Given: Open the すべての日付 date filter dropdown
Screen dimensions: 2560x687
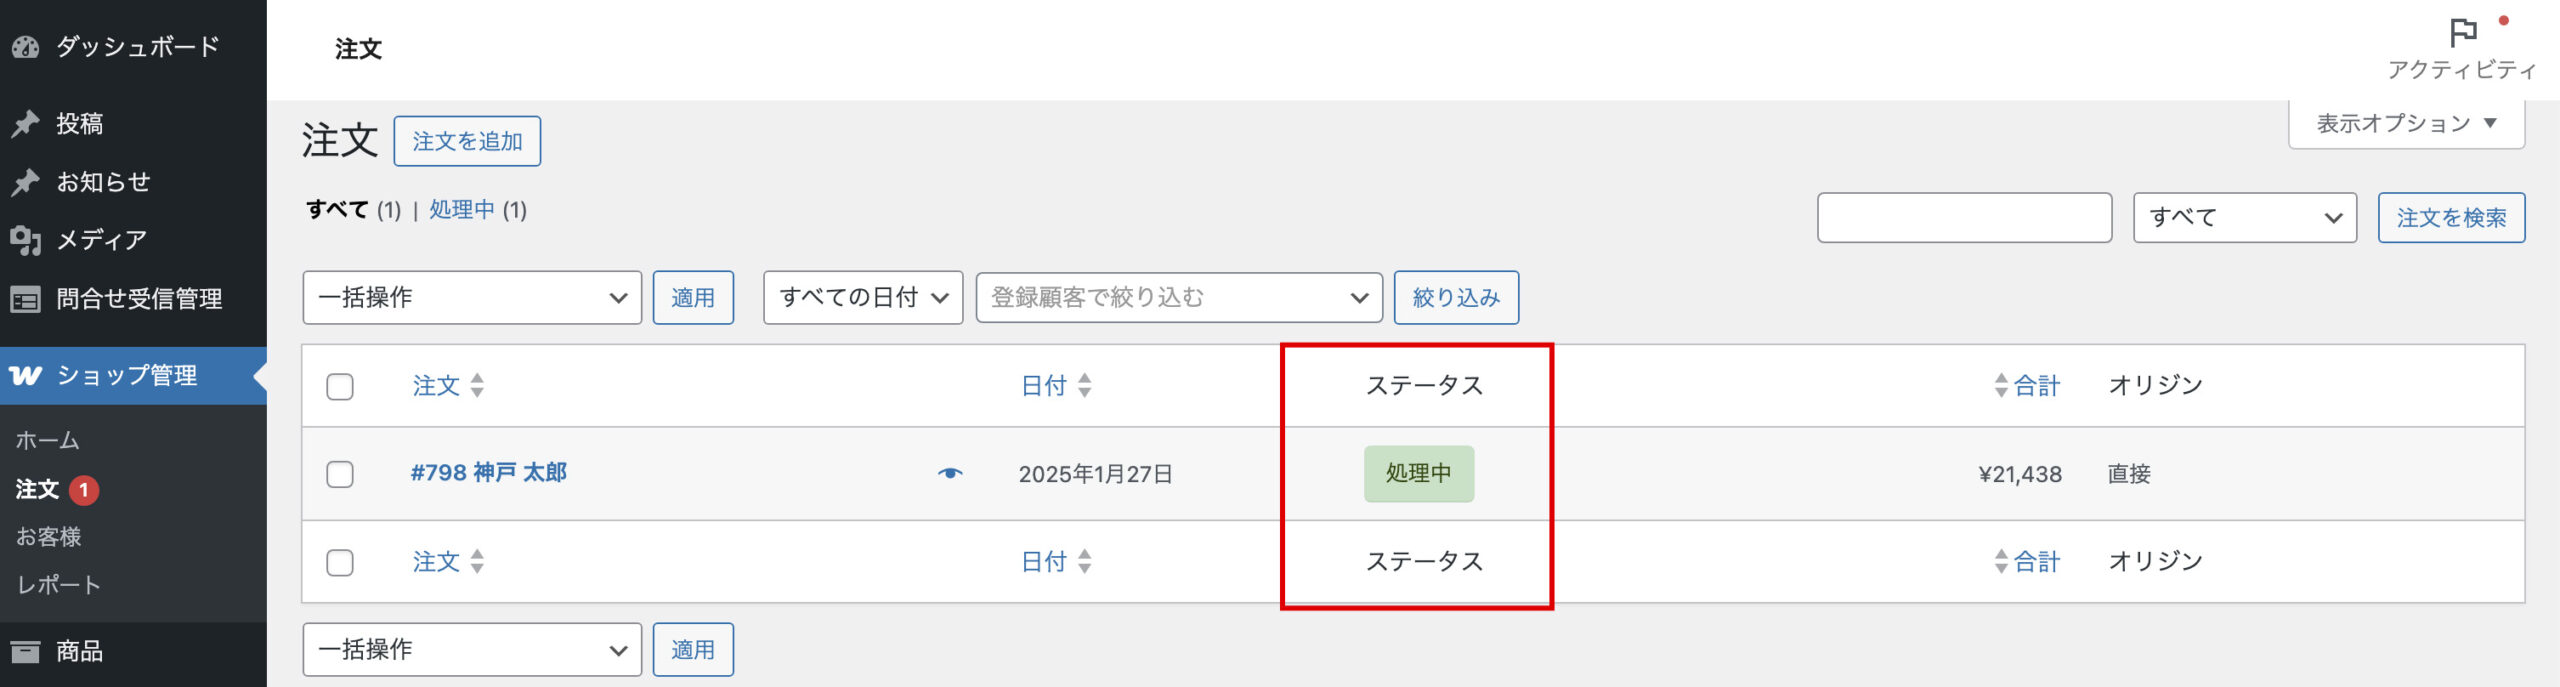Looking at the screenshot, I should [x=862, y=298].
